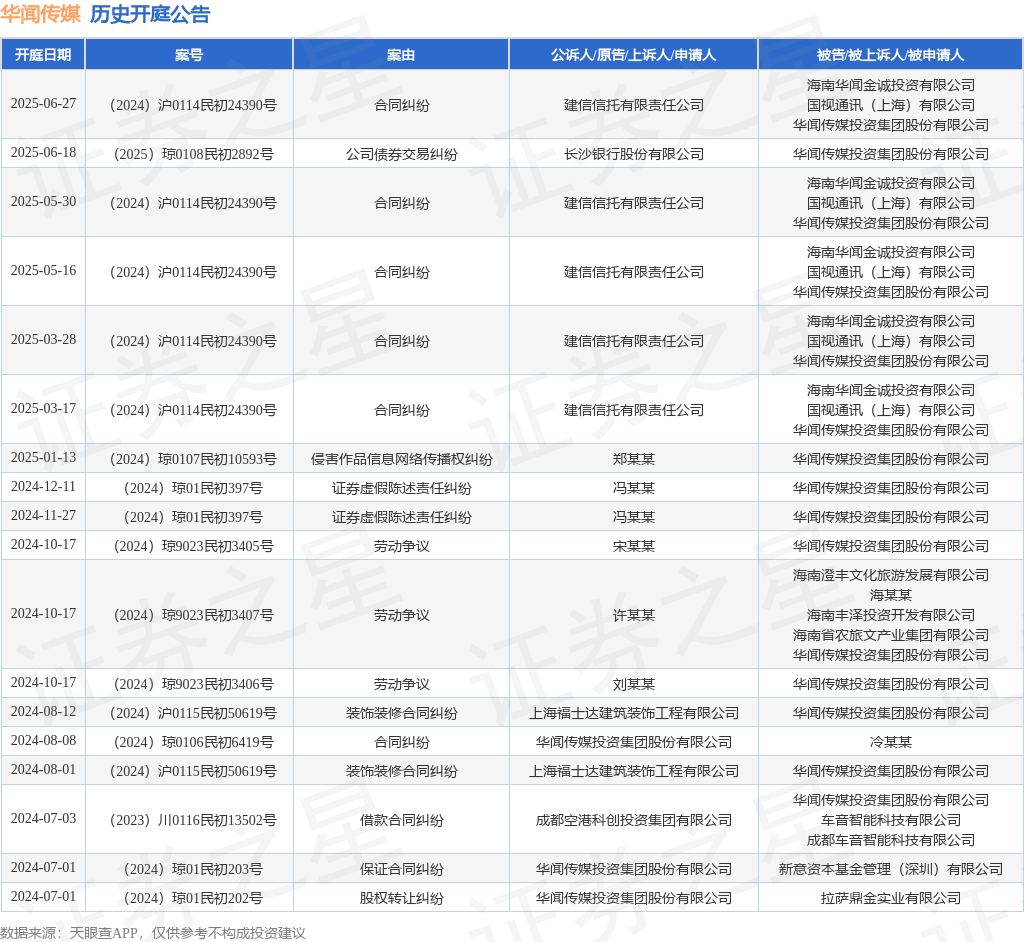Click defendant 成都车音智能科技有限公司
This screenshot has width=1024, height=942.
click(891, 840)
